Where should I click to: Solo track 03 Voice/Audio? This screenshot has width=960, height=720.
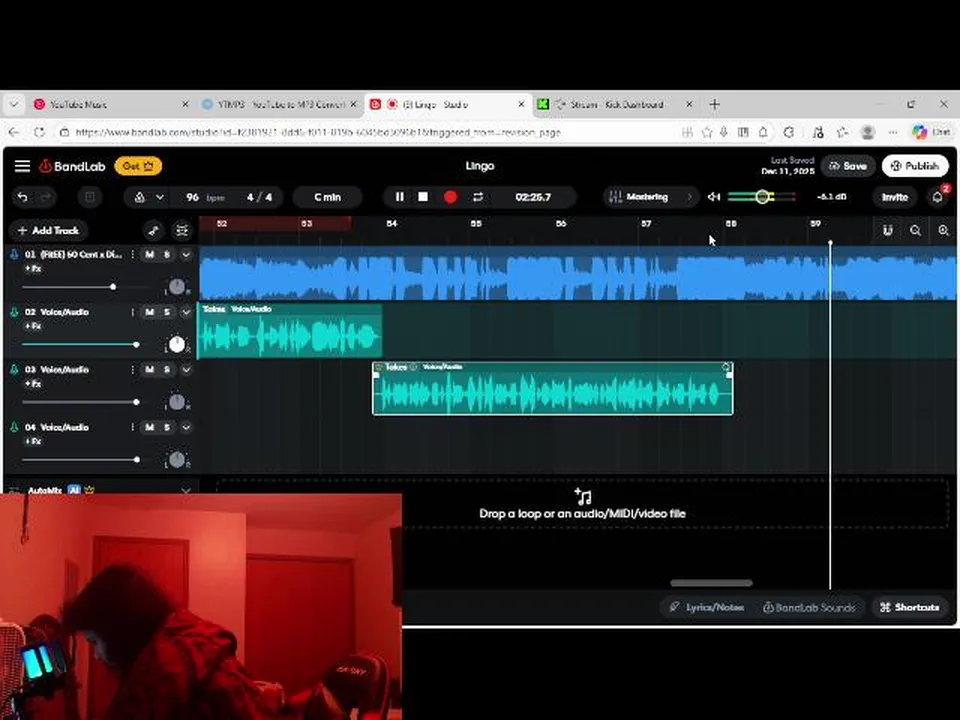[167, 370]
